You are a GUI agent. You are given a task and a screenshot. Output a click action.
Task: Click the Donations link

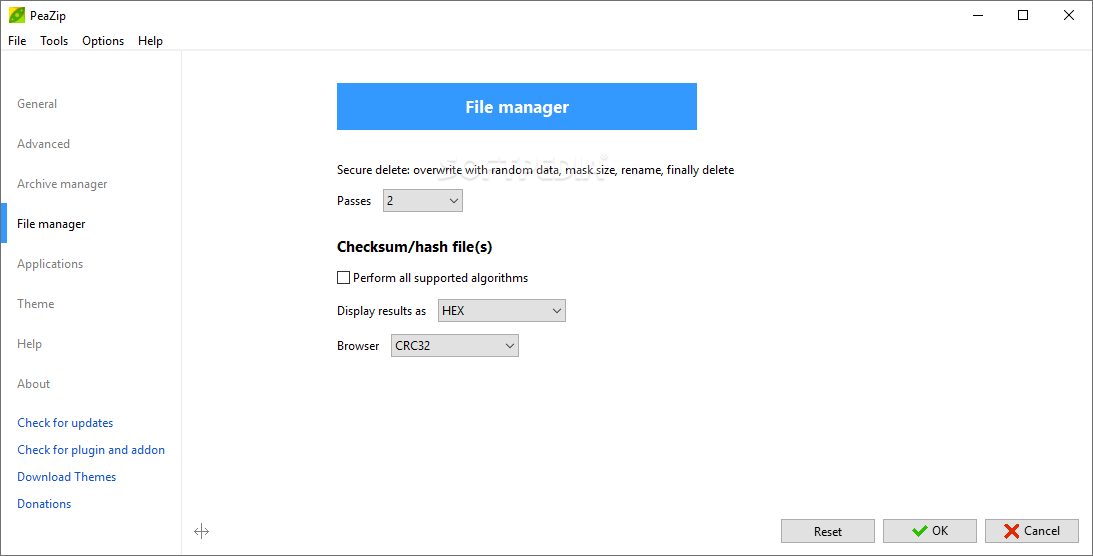tap(44, 504)
